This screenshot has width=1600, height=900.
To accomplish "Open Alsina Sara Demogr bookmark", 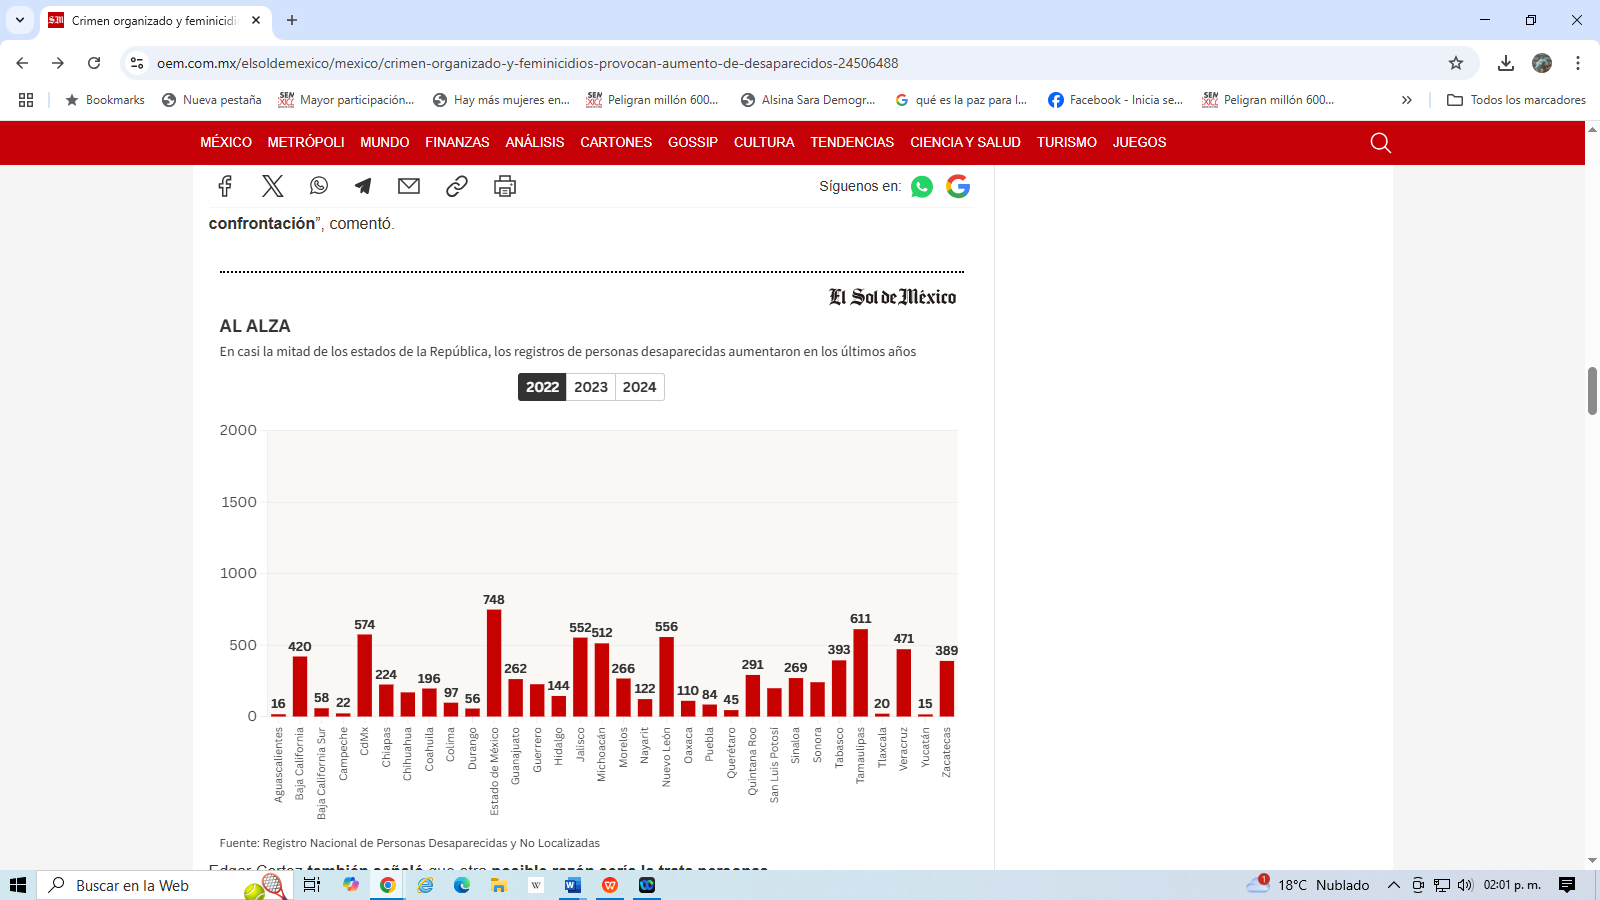I will (x=808, y=100).
